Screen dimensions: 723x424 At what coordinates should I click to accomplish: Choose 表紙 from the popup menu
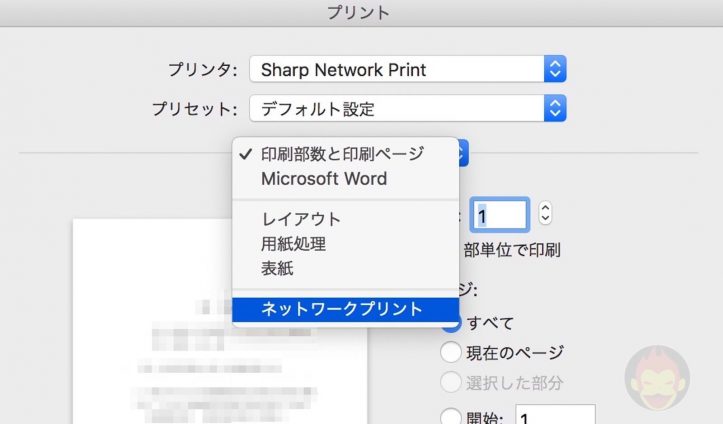coord(345,268)
